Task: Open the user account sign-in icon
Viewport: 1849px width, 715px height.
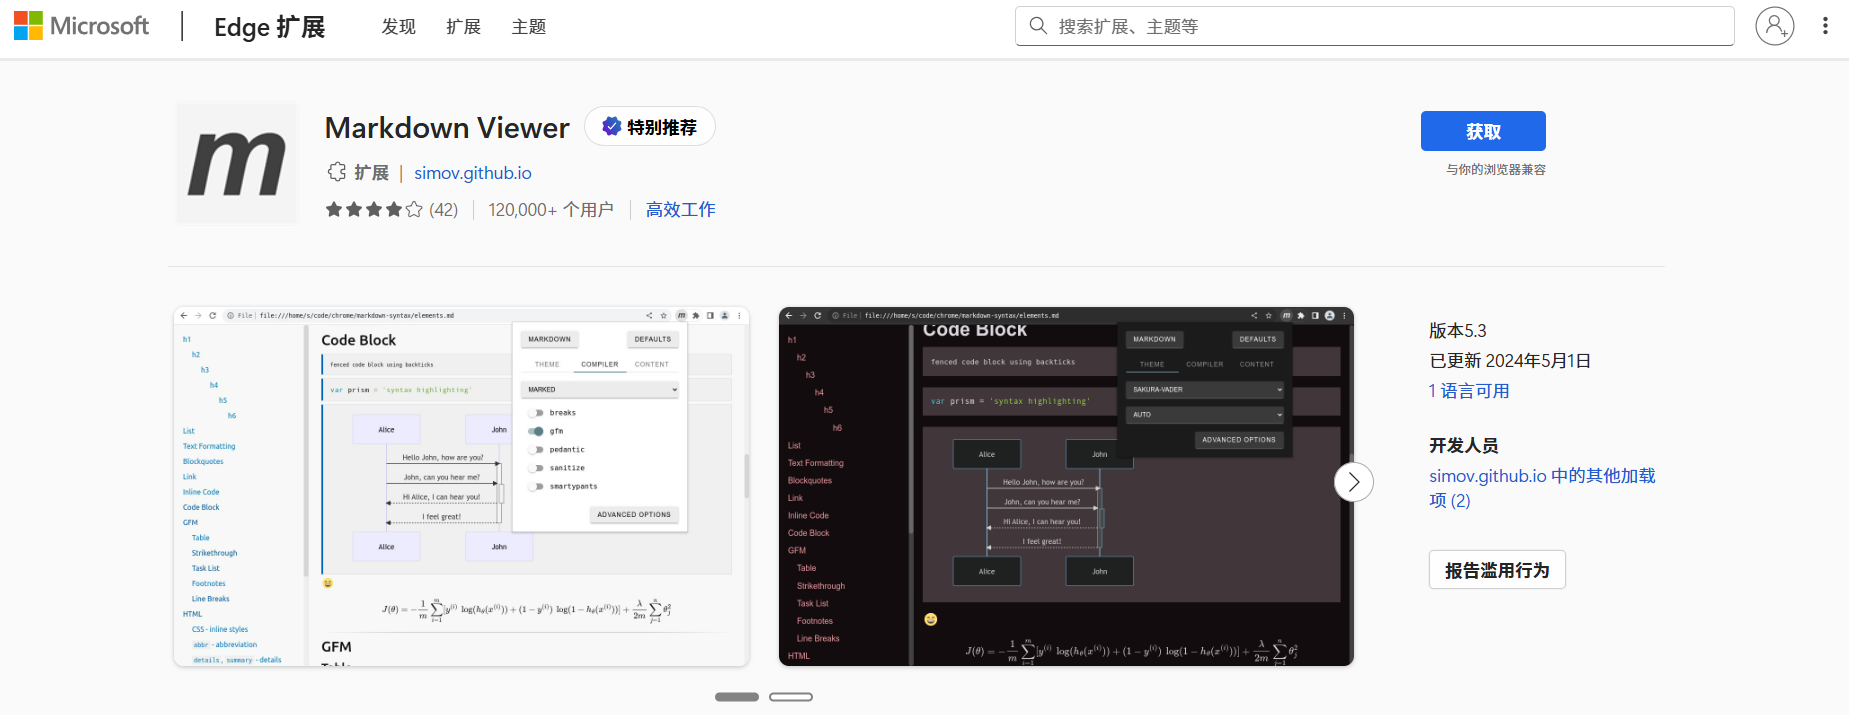Action: [x=1774, y=26]
